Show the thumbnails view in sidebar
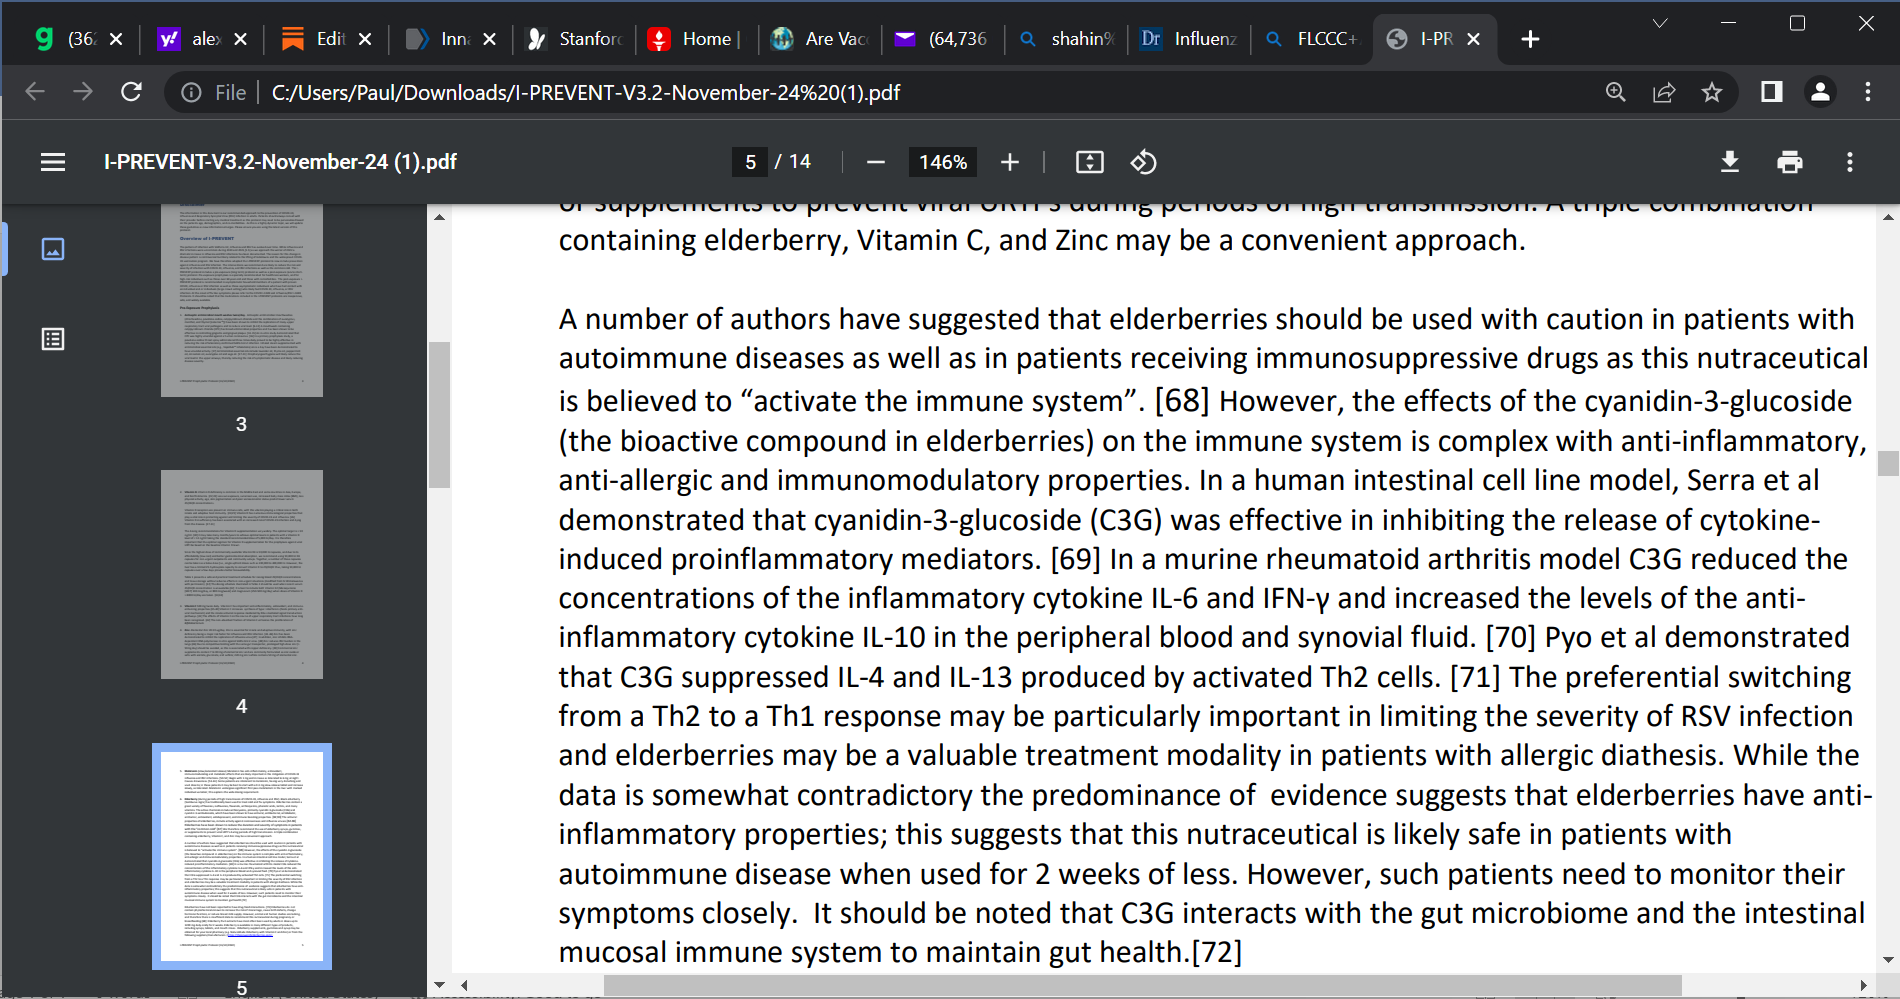The image size is (1900, 999). pos(53,249)
